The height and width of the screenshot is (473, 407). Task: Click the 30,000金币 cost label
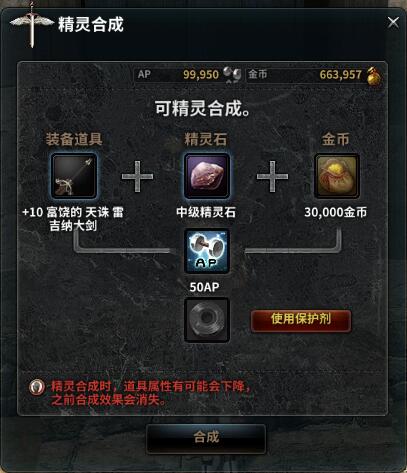[336, 212]
